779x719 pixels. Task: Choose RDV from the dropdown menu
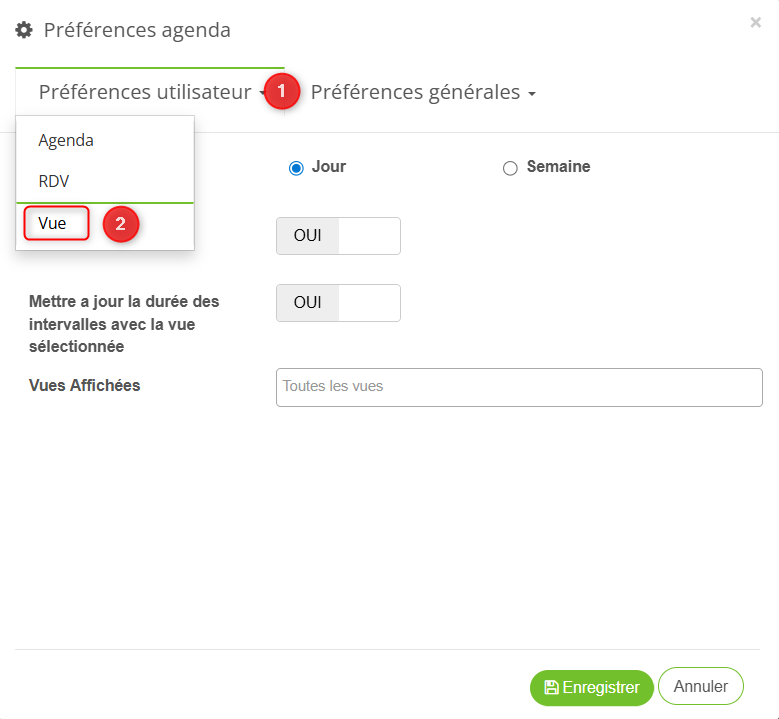point(54,181)
